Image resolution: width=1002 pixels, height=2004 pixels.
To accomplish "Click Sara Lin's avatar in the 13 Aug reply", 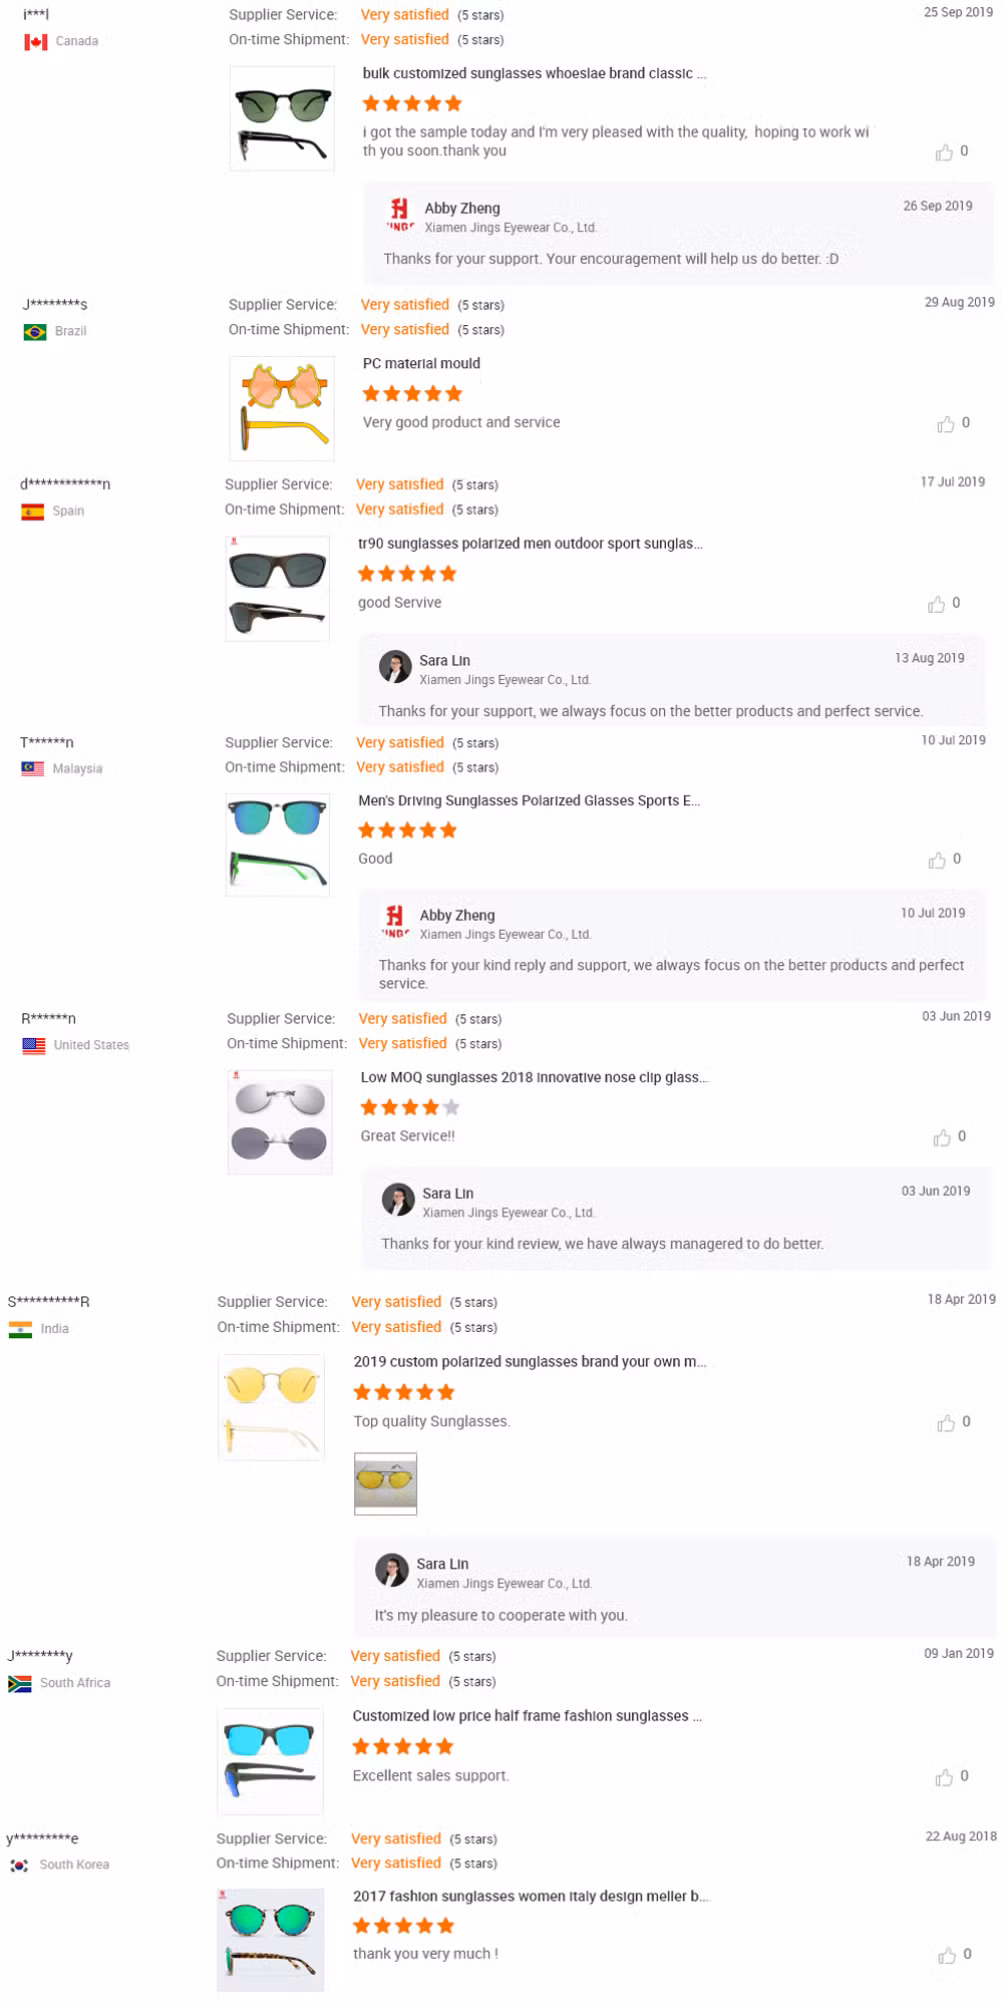I will click(x=395, y=667).
